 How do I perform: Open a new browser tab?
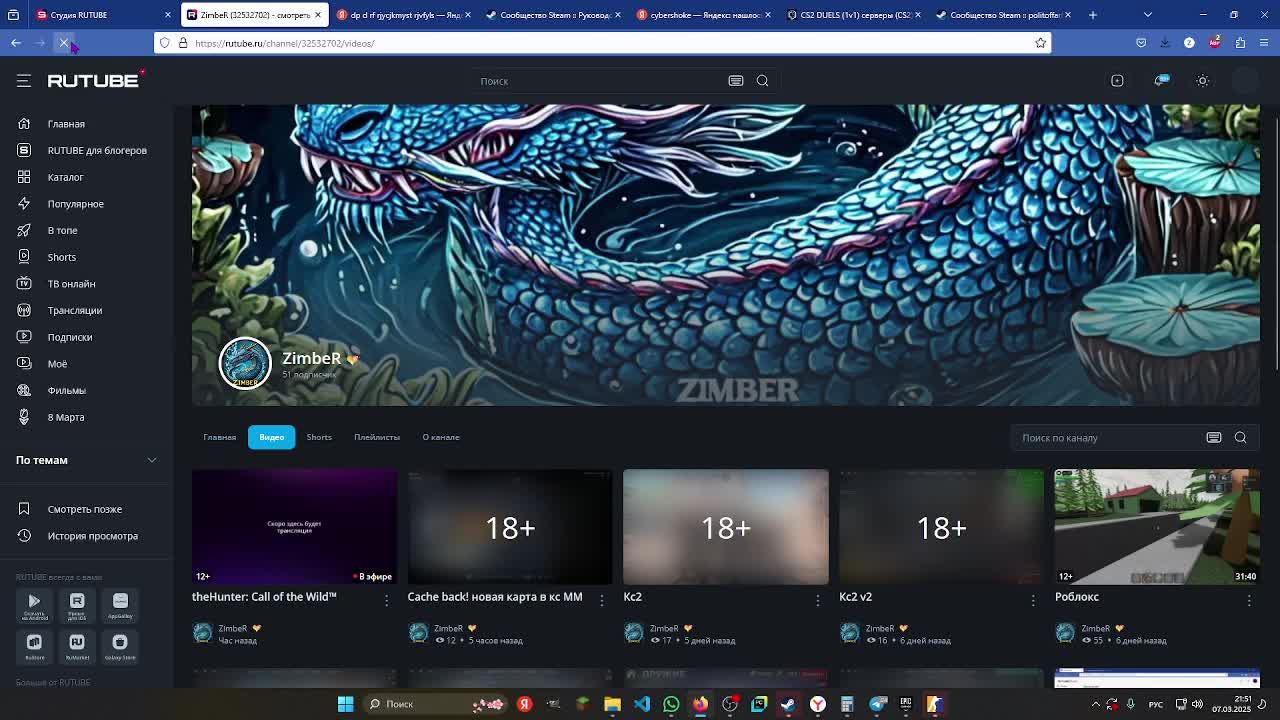[x=1093, y=15]
